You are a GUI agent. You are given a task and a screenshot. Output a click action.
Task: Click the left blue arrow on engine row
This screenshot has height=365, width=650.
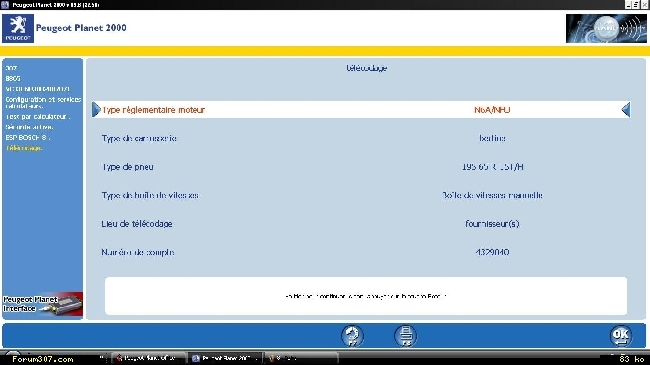pyautogui.click(x=96, y=110)
